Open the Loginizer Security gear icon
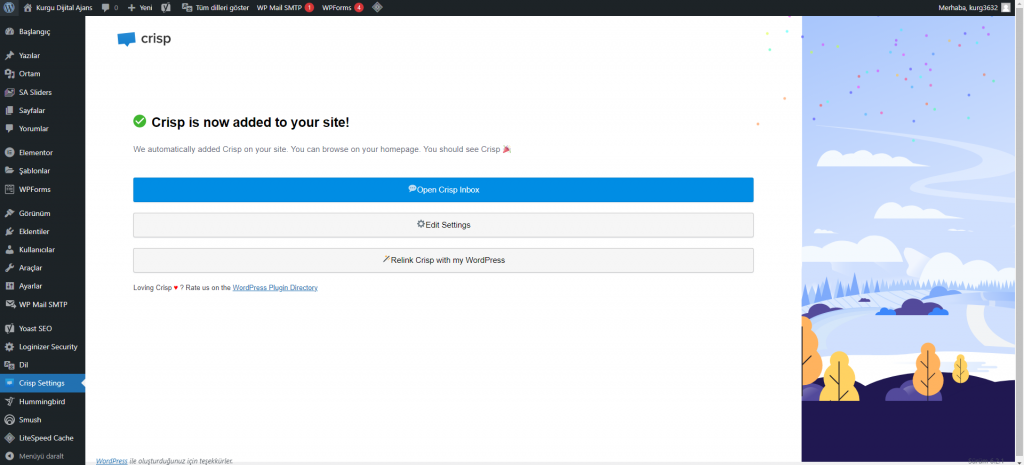Screen dimensions: 1024x465 click(x=9, y=347)
